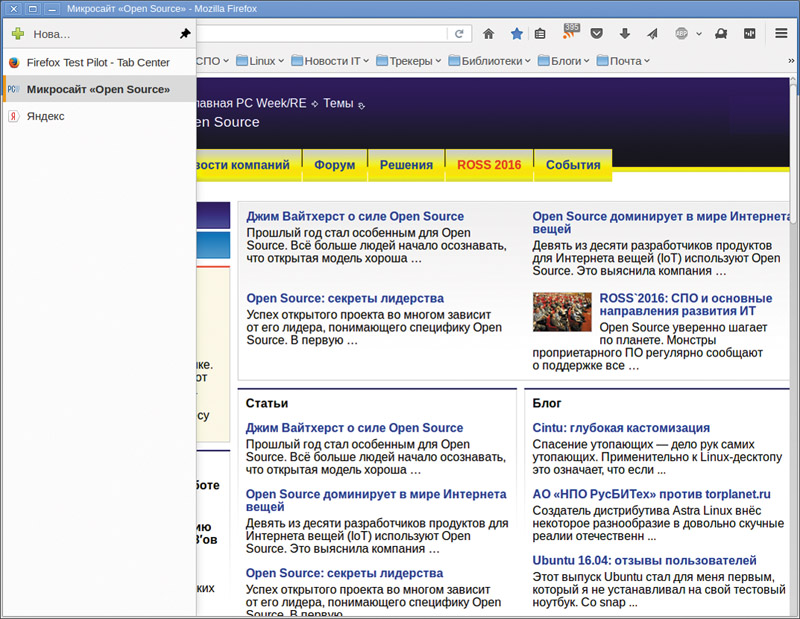Click the ROSS 2016 conference photo thumbnail
This screenshot has height=619, width=800.
pos(562,312)
